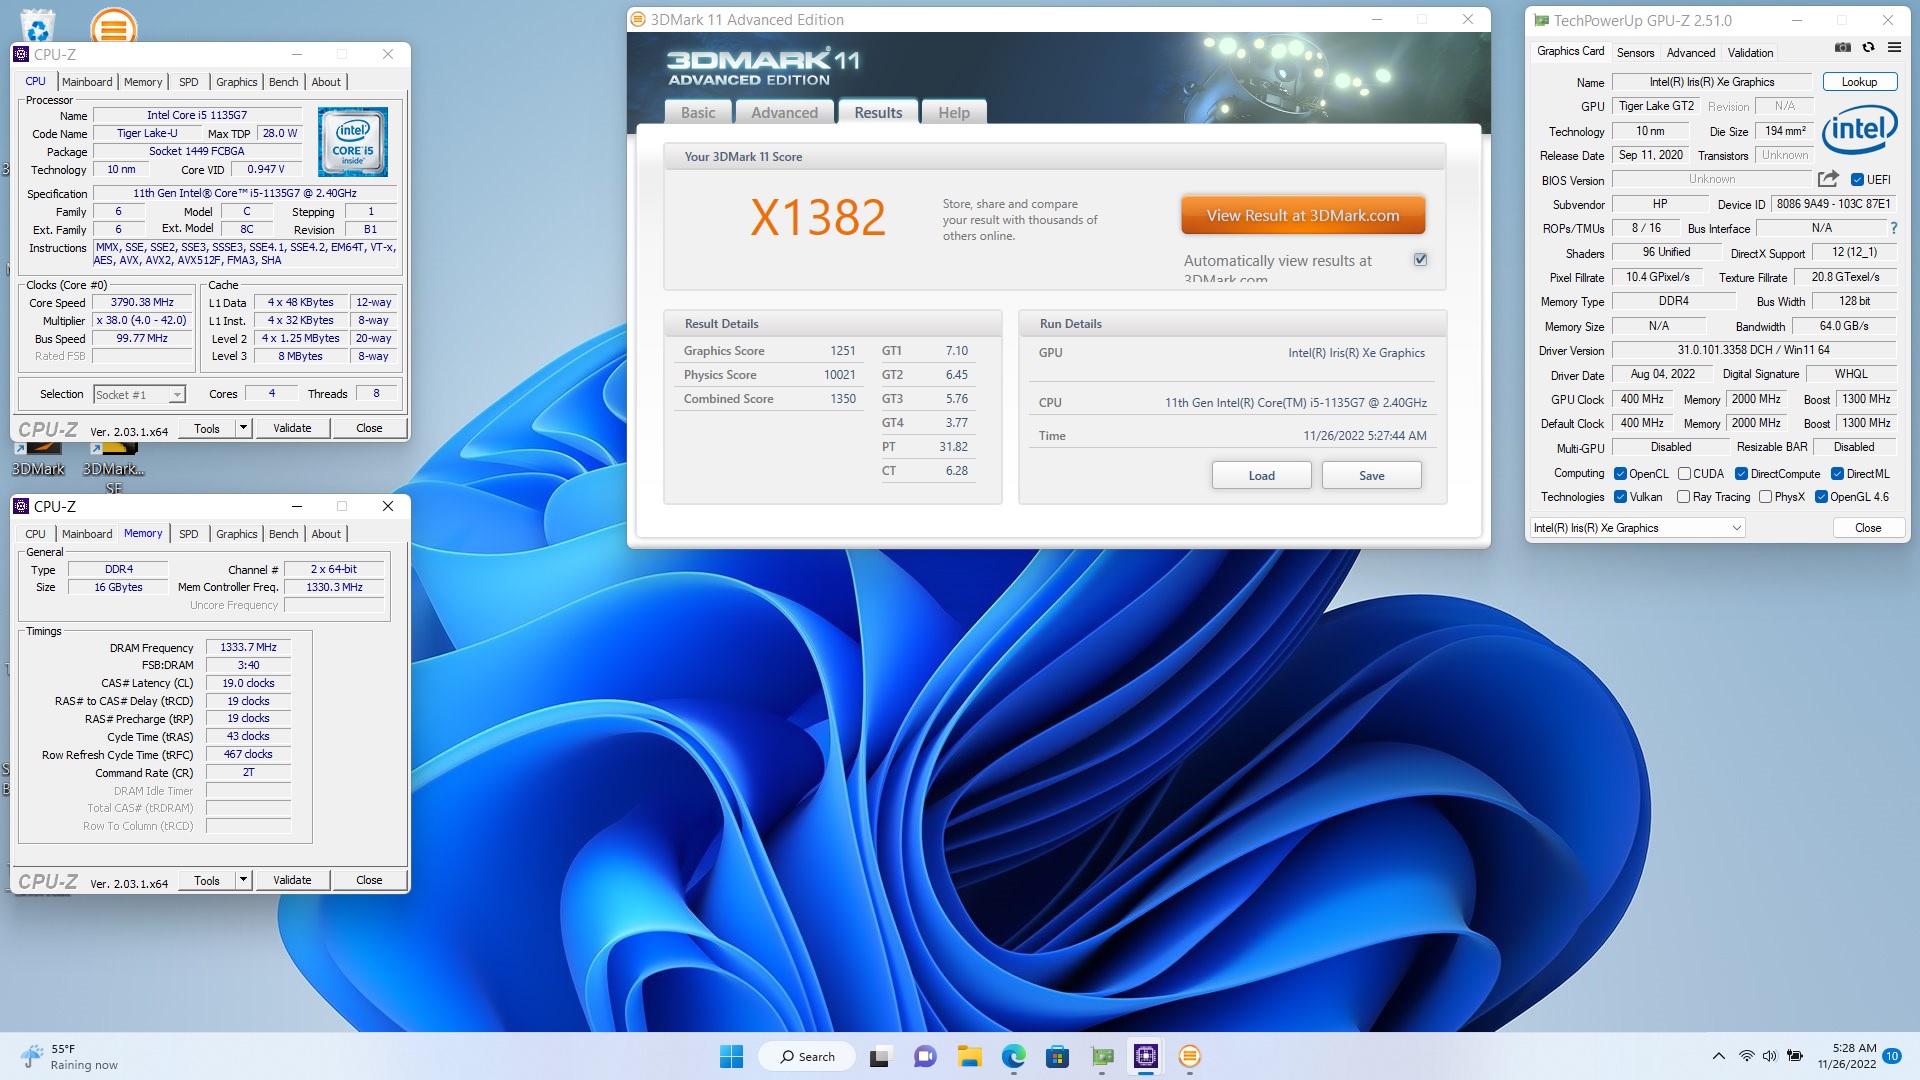Screen dimensions: 1920x1080
Task: Toggle the DirectML checkbox
Action: click(x=1837, y=474)
